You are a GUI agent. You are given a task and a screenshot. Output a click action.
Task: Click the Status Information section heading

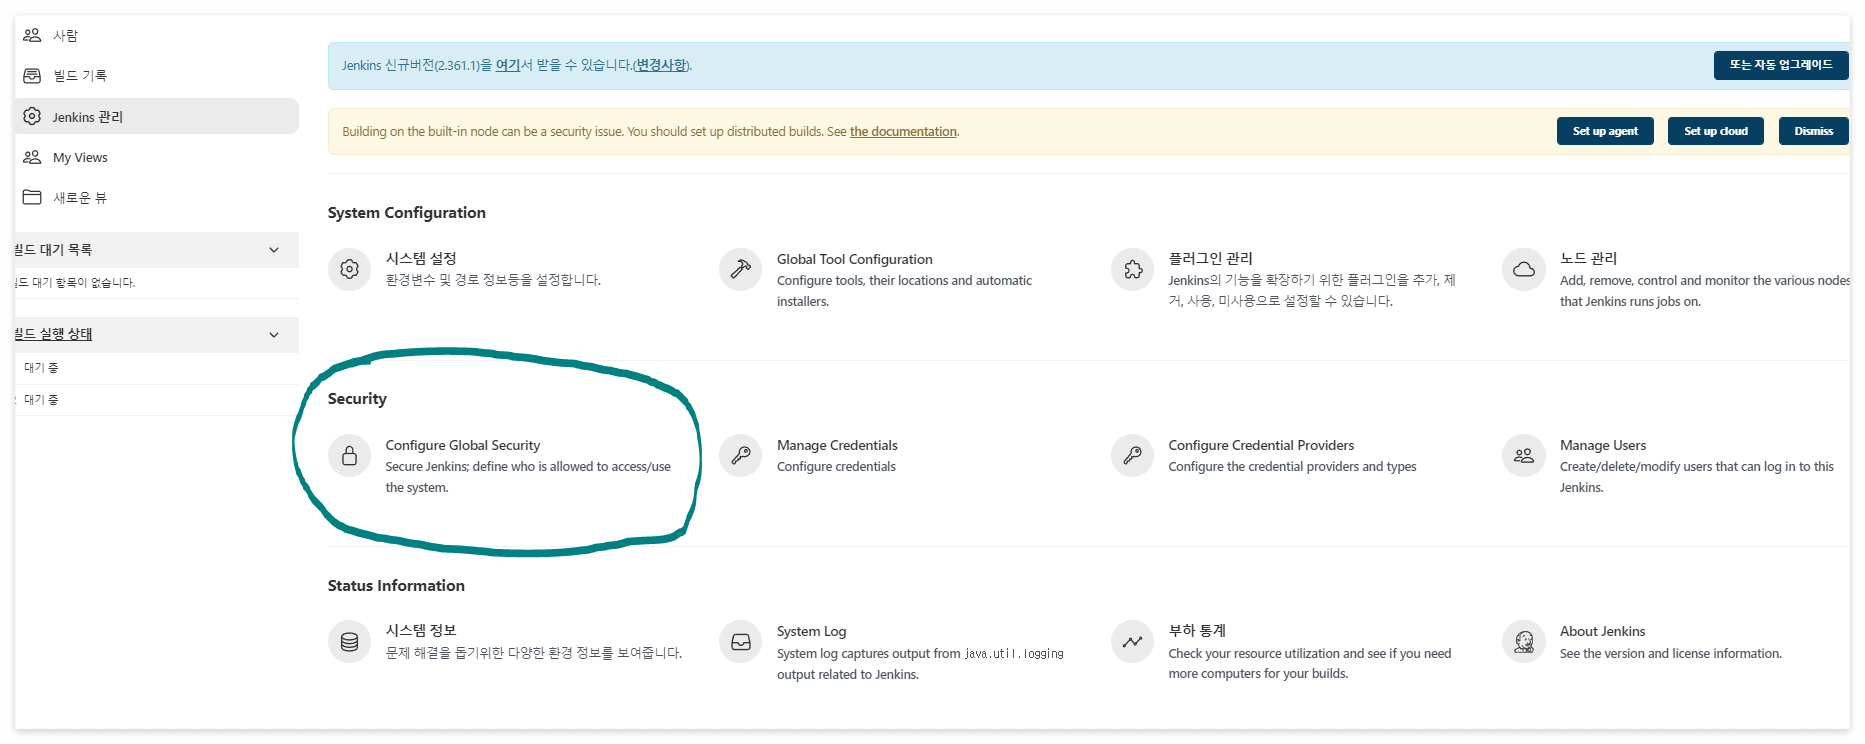(x=396, y=586)
